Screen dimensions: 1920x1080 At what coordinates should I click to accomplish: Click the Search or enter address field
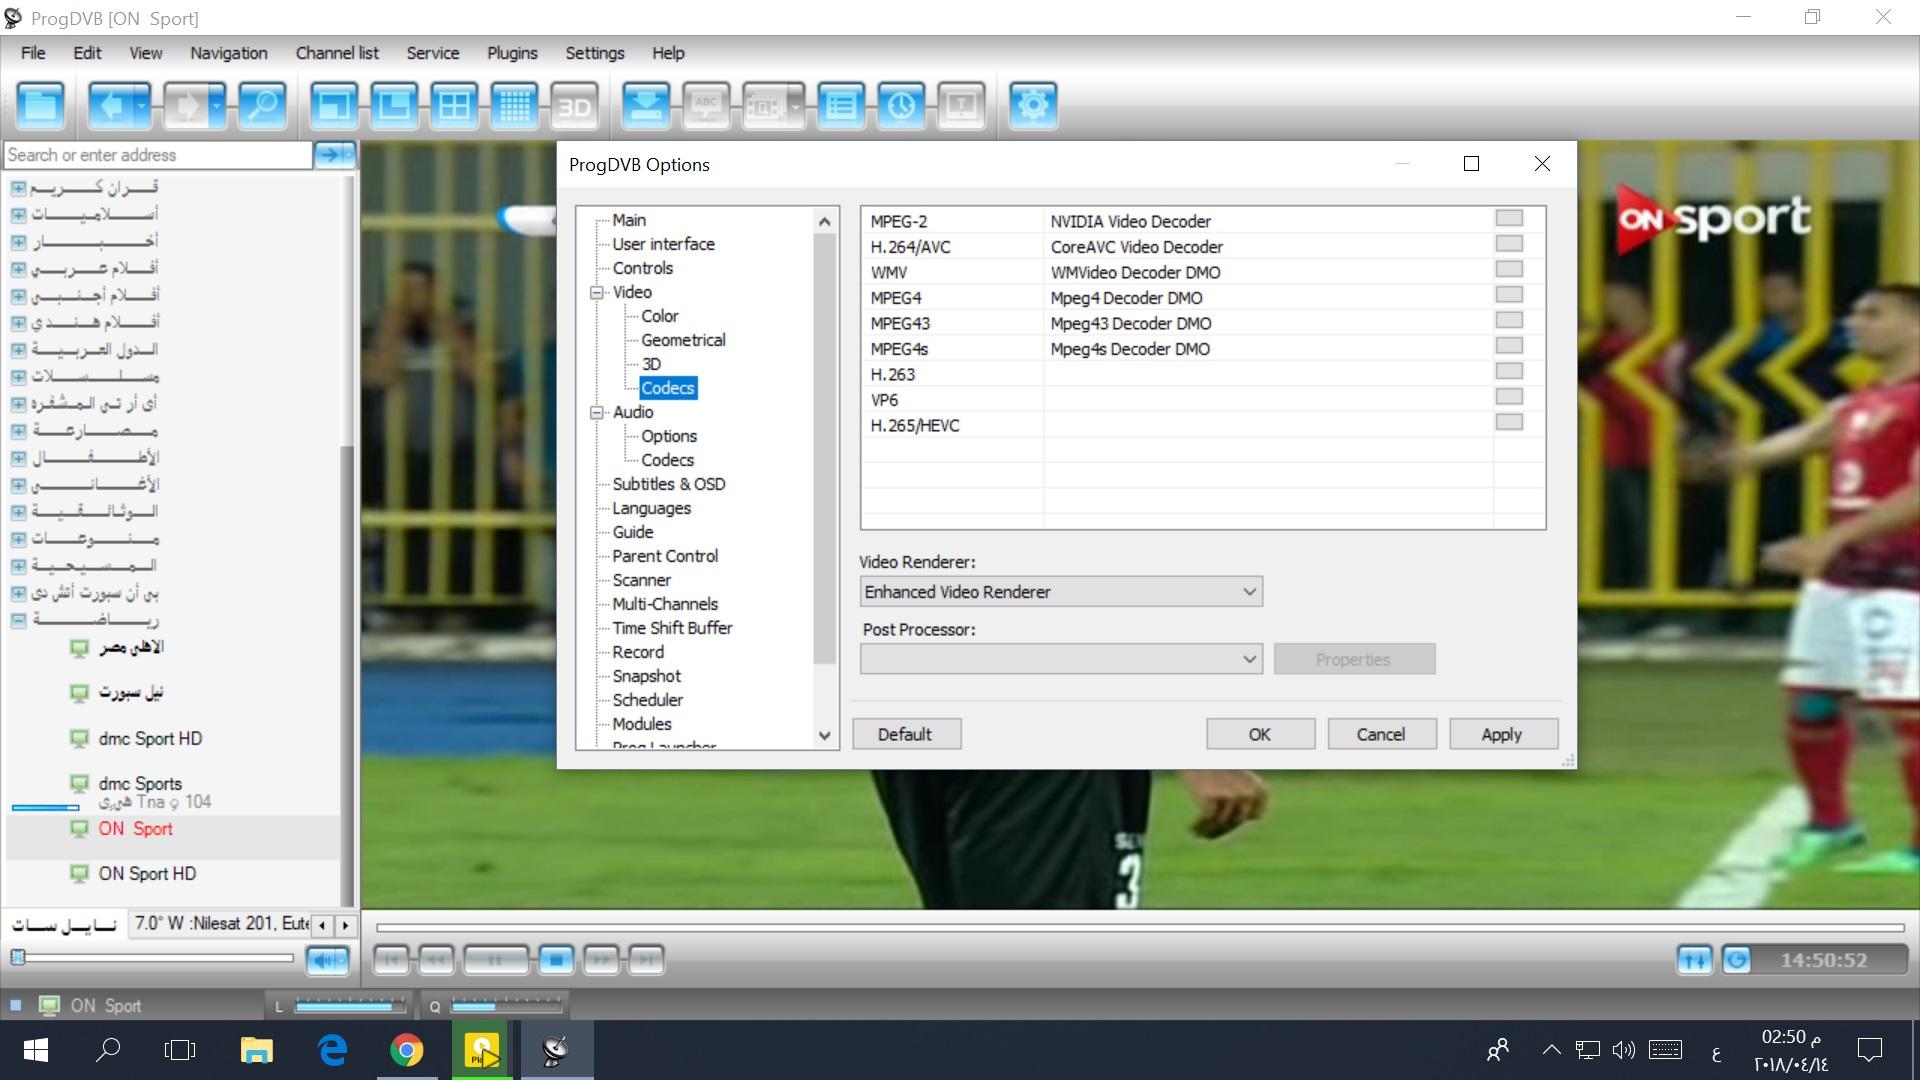point(158,155)
